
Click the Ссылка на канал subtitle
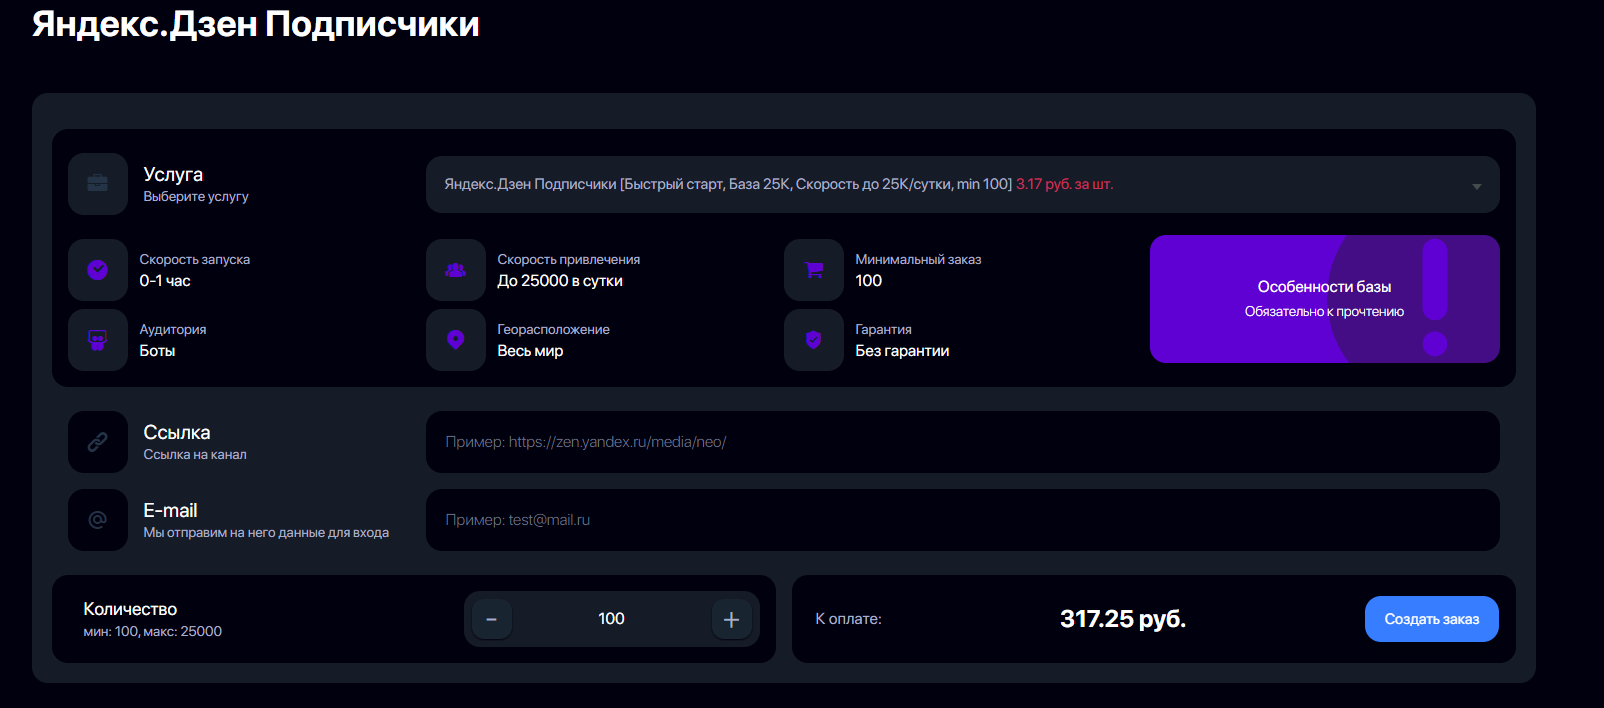pos(195,454)
